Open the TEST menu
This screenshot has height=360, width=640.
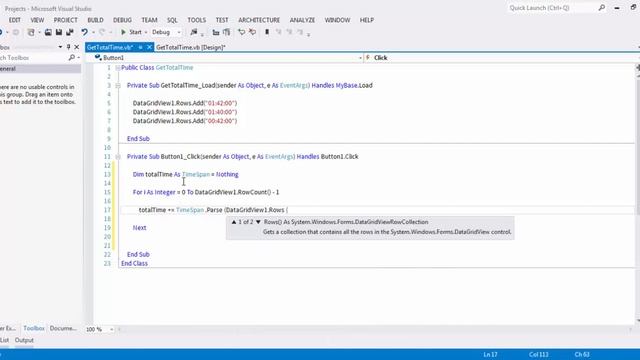coord(222,20)
